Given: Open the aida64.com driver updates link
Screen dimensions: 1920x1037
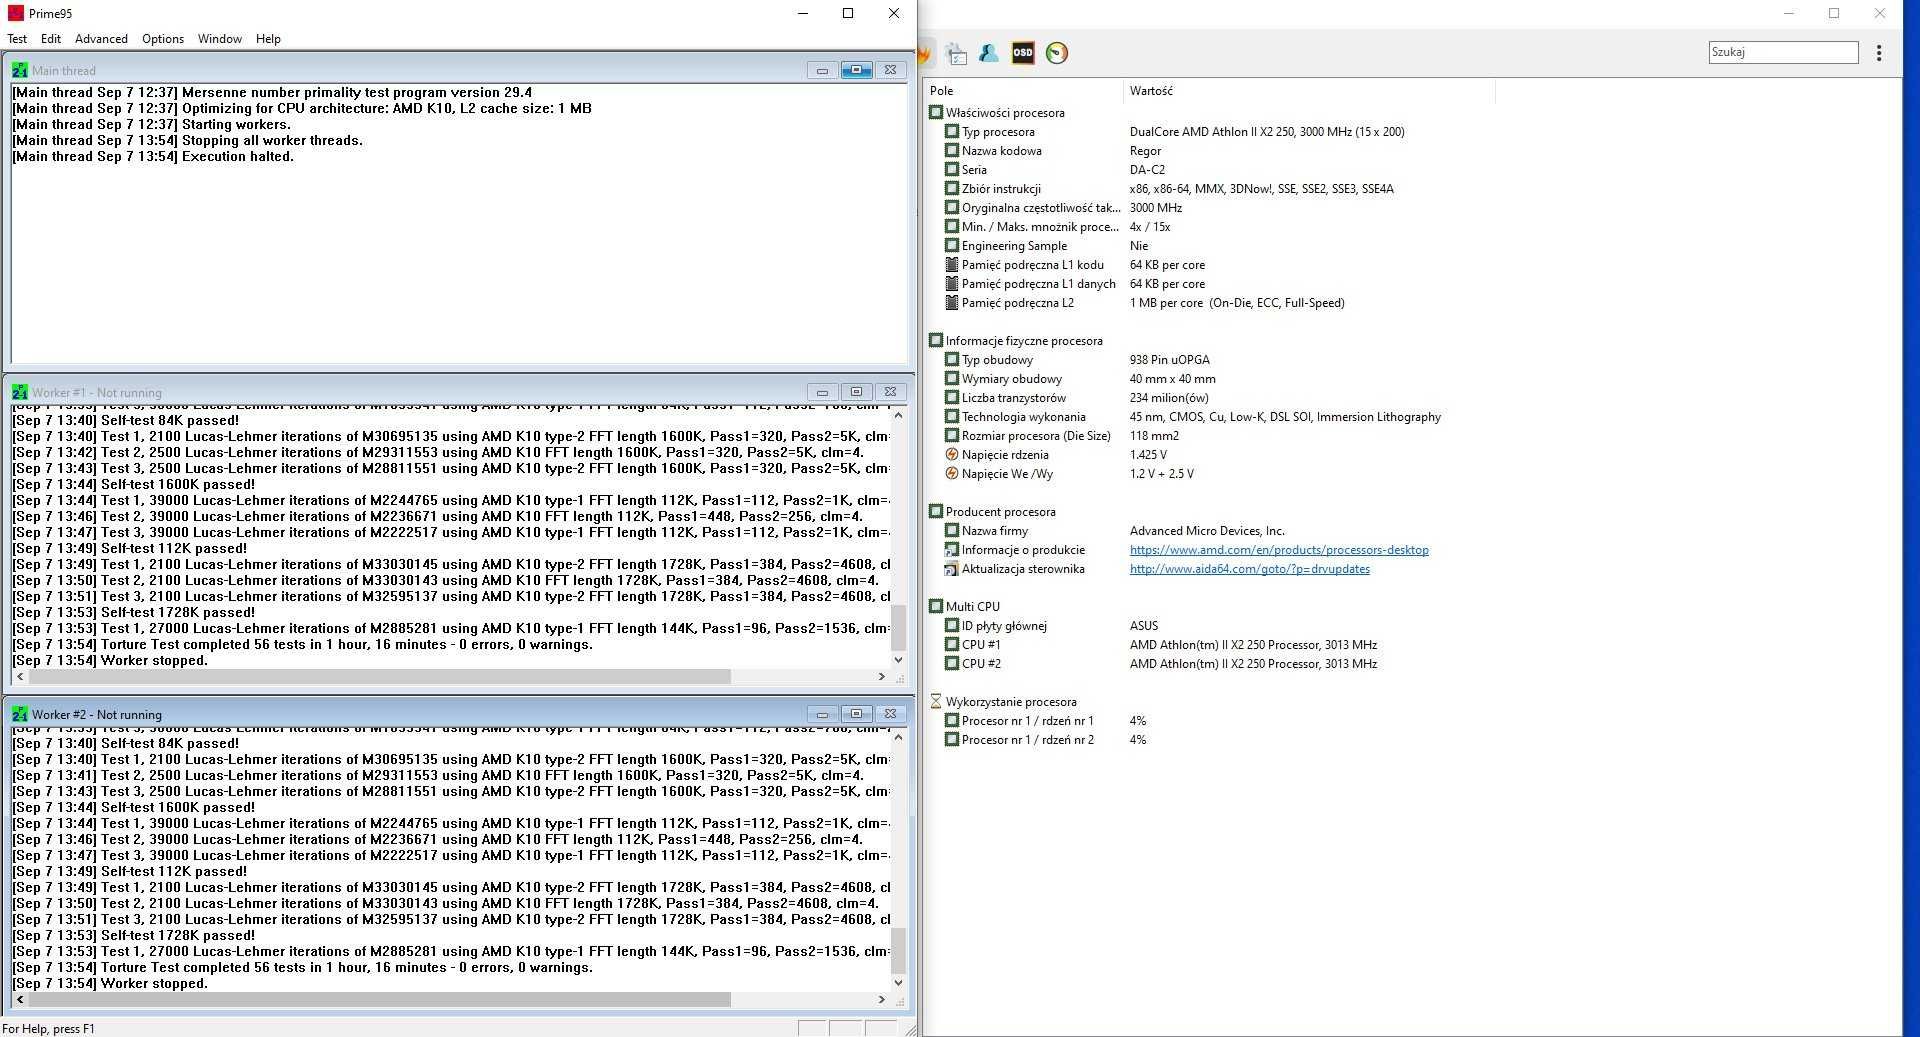Looking at the screenshot, I should (x=1250, y=569).
